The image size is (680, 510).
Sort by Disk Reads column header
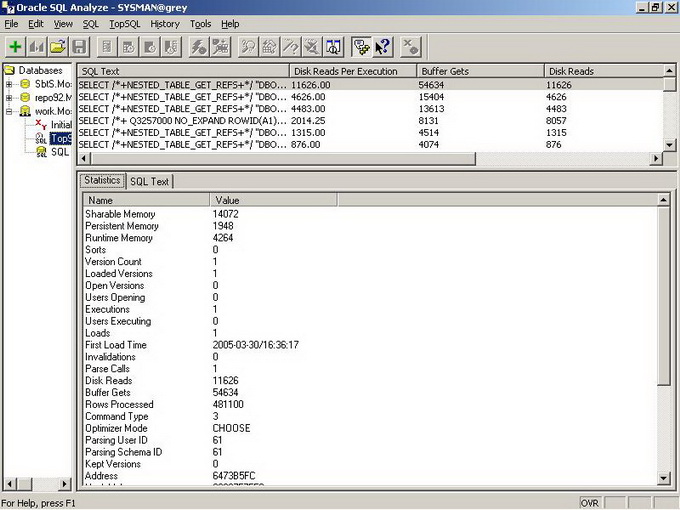point(604,71)
